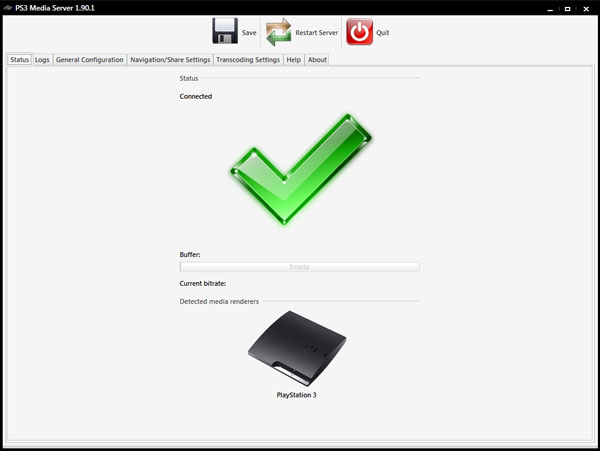Click the Restart Server label

click(317, 33)
